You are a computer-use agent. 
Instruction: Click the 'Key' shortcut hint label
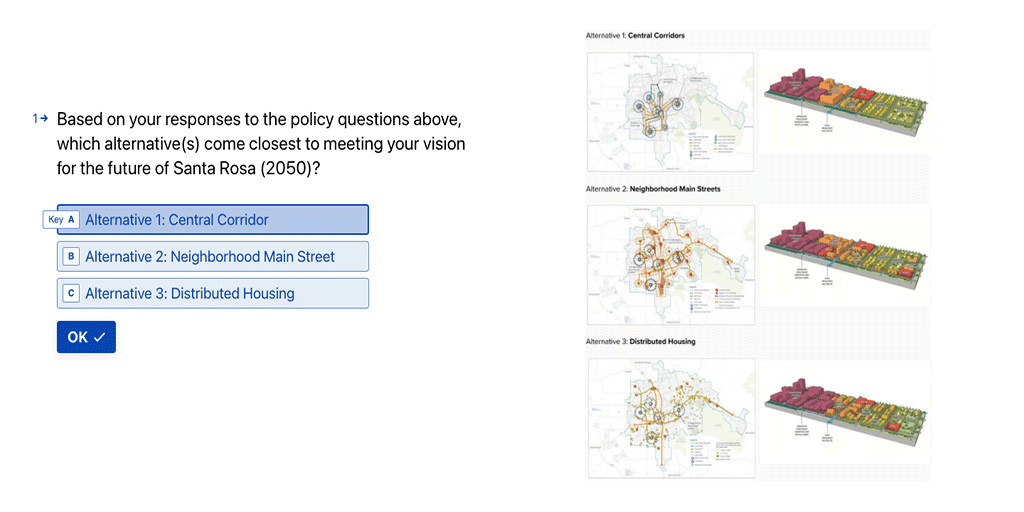click(56, 220)
